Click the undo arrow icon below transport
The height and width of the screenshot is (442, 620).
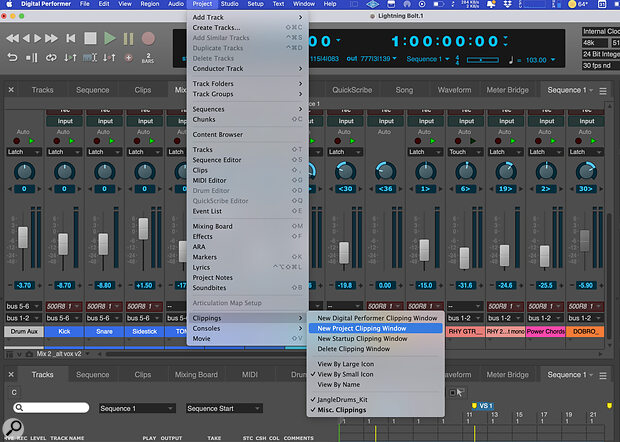(12, 58)
